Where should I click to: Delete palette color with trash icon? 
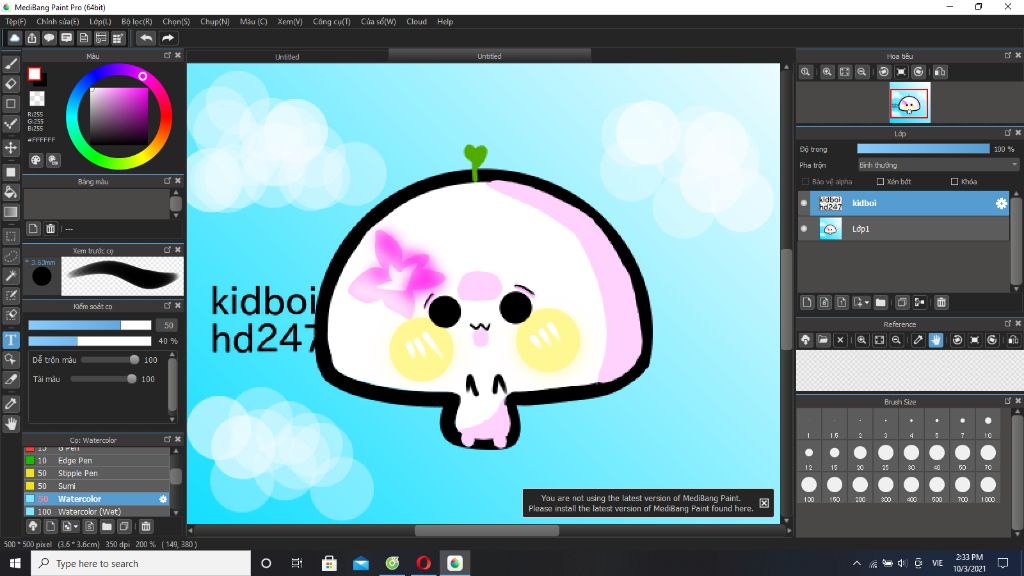click(50, 229)
